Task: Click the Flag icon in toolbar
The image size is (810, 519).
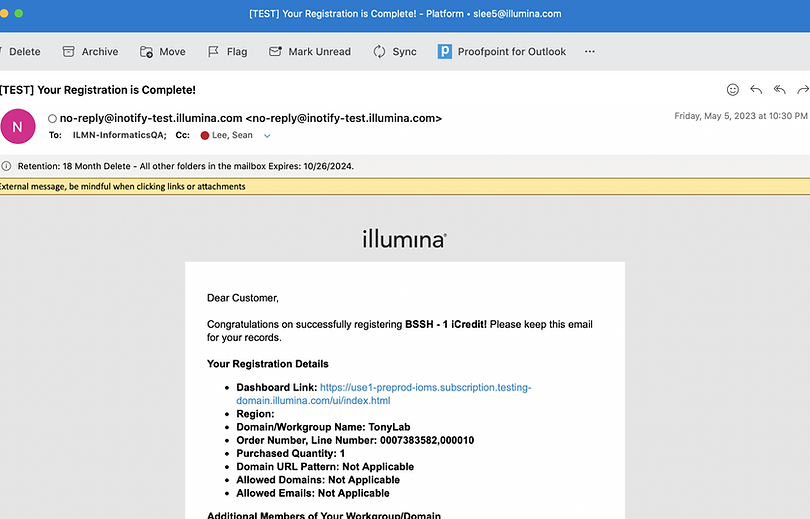Action: (213, 51)
